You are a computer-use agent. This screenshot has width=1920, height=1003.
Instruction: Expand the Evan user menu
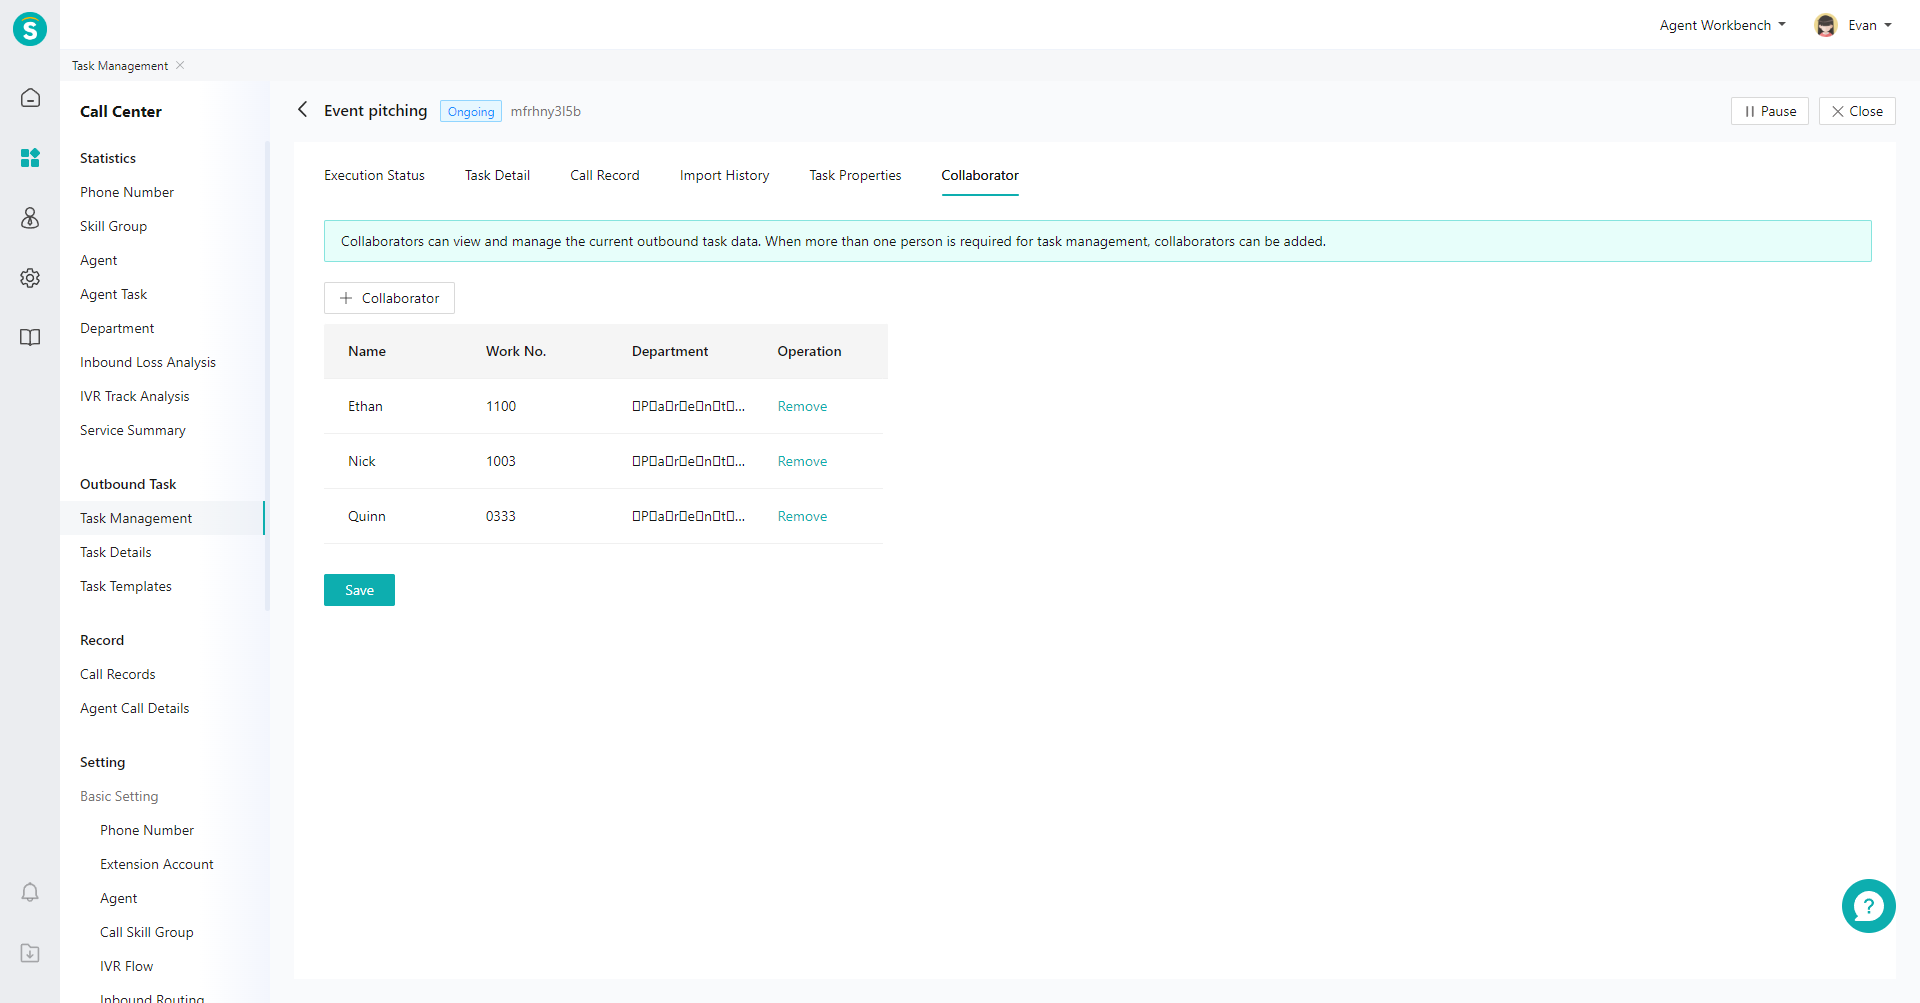click(x=1869, y=25)
